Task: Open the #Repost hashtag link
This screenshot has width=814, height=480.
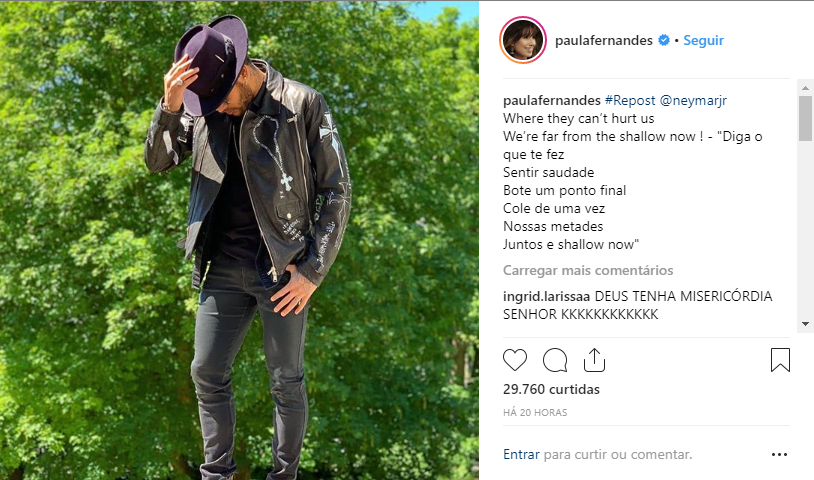Action: pos(630,100)
